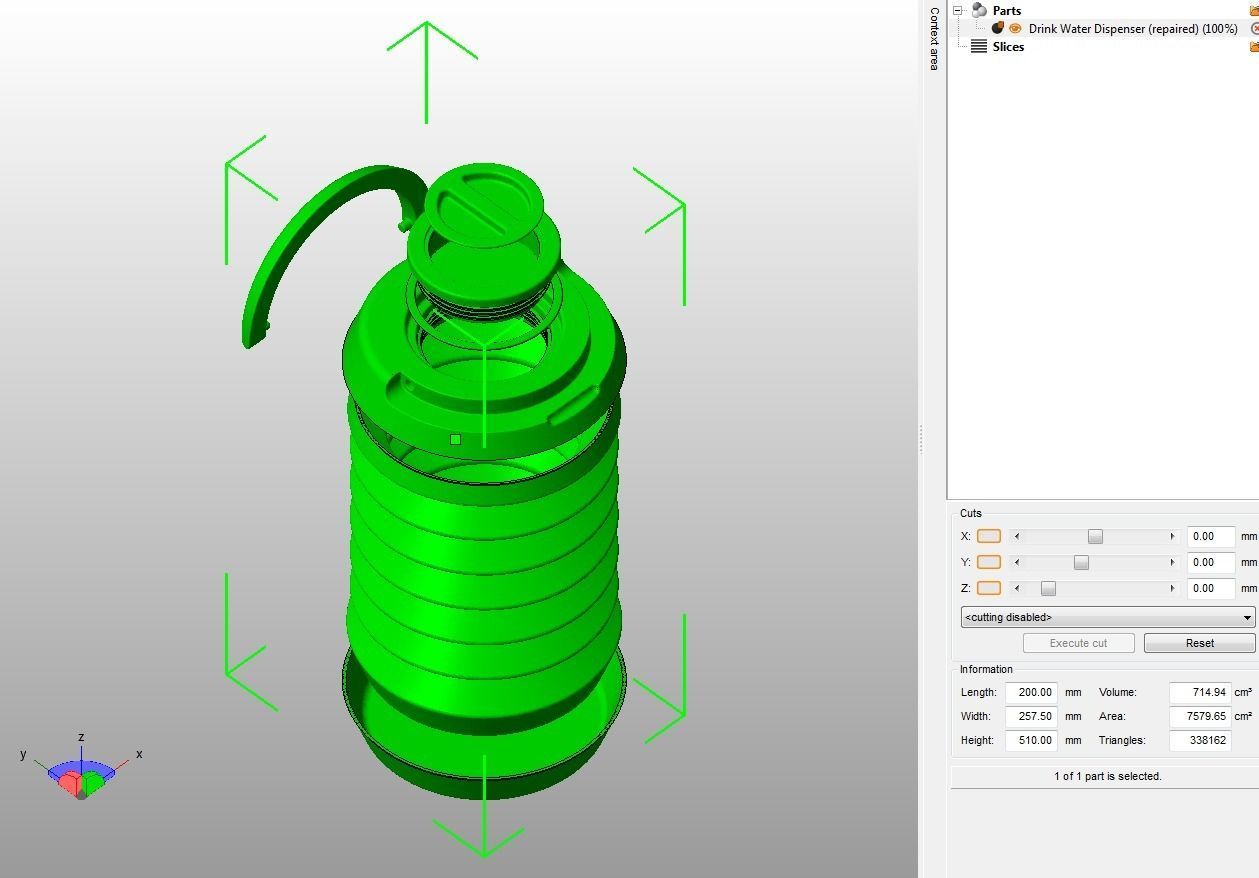
Task: Increase Y cut with the right arrow
Action: (x=1172, y=562)
